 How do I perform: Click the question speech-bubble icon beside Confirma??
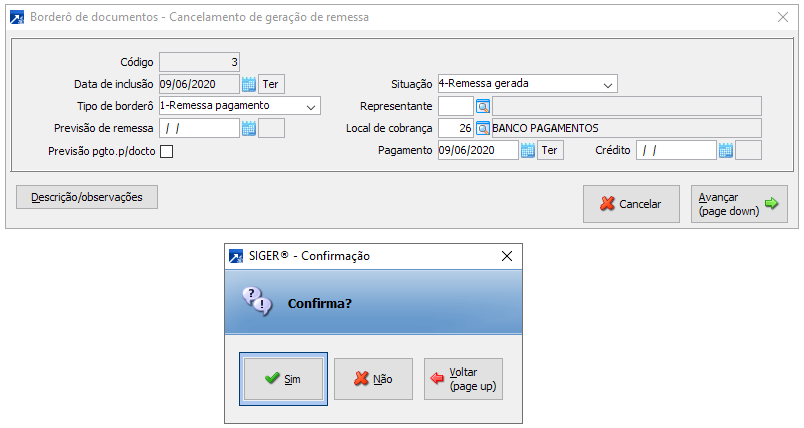(x=257, y=301)
